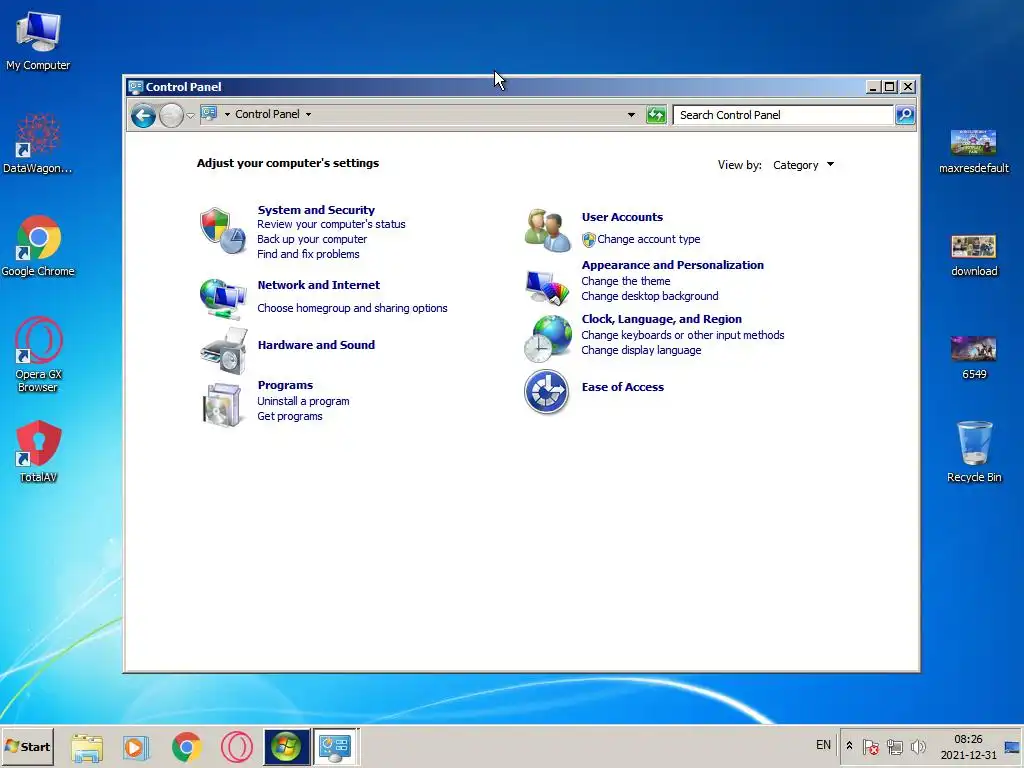Click Change keyboards or other input methods
This screenshot has width=1024, height=768.
coord(682,335)
